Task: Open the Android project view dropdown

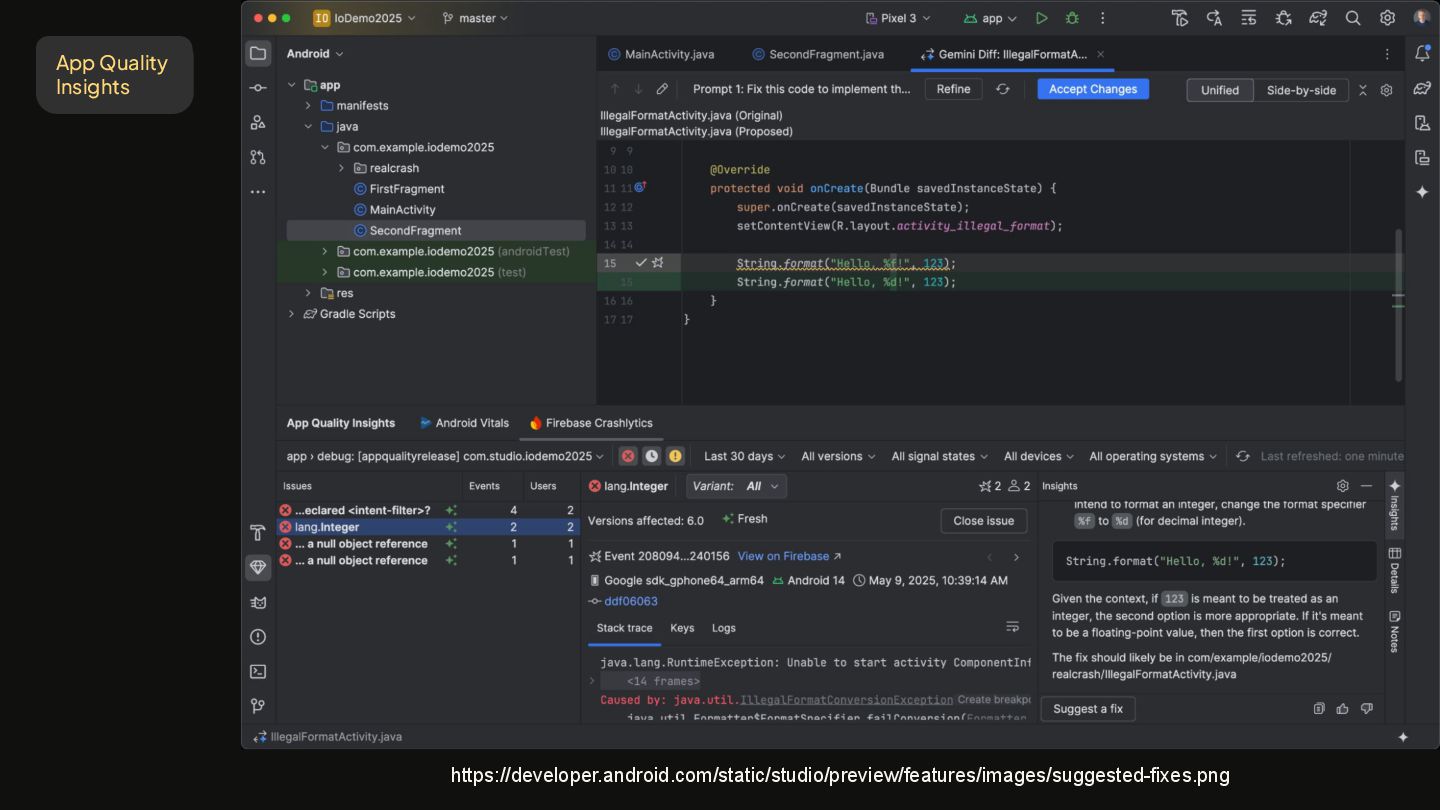Action: [x=315, y=54]
